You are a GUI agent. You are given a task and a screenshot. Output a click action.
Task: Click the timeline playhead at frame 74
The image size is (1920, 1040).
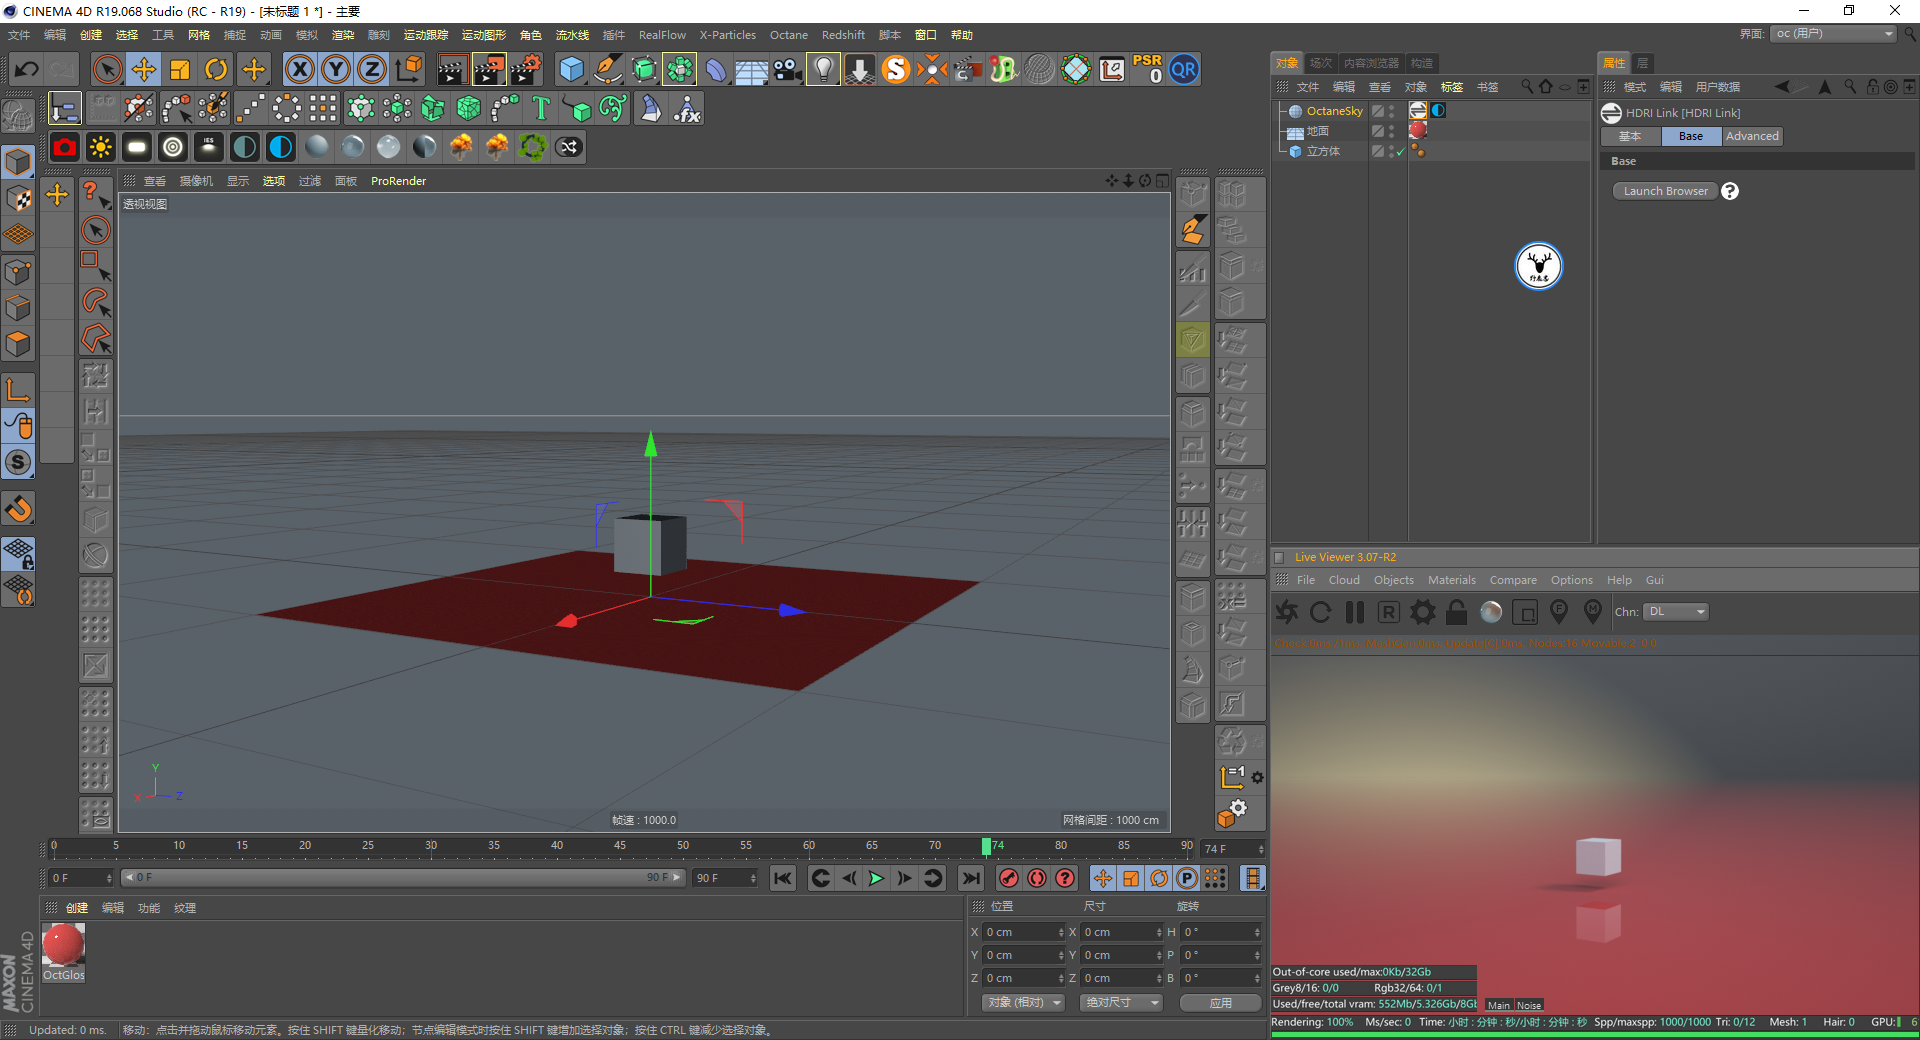pyautogui.click(x=986, y=848)
